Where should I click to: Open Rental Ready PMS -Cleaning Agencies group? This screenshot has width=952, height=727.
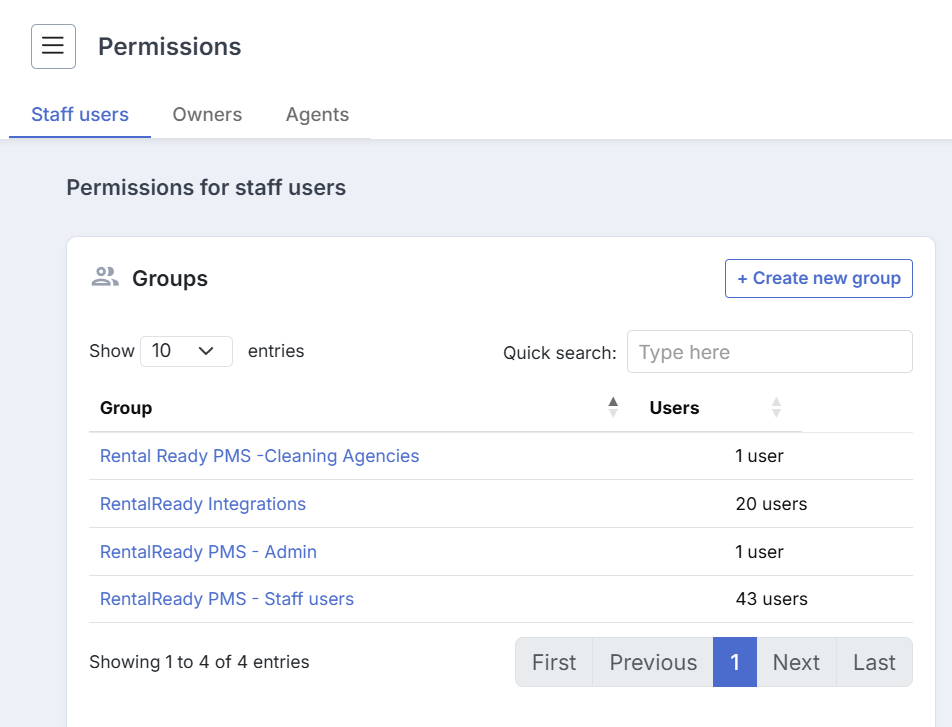click(259, 456)
